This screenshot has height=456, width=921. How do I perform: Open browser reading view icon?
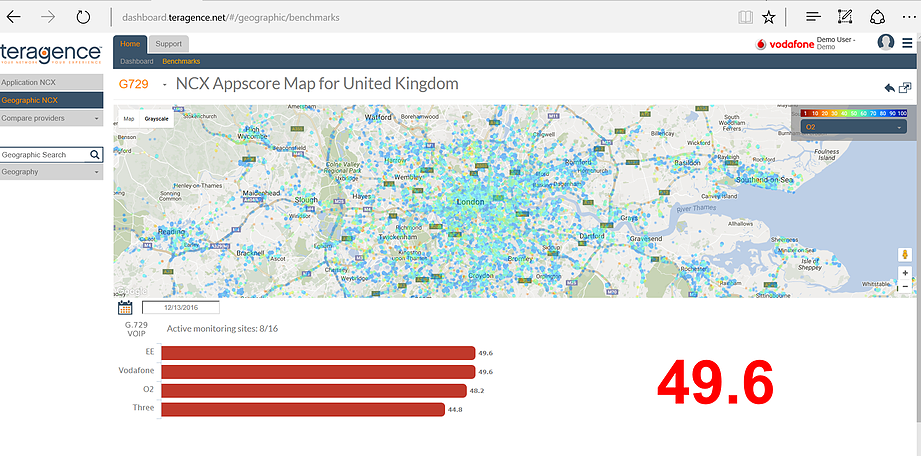pos(745,18)
